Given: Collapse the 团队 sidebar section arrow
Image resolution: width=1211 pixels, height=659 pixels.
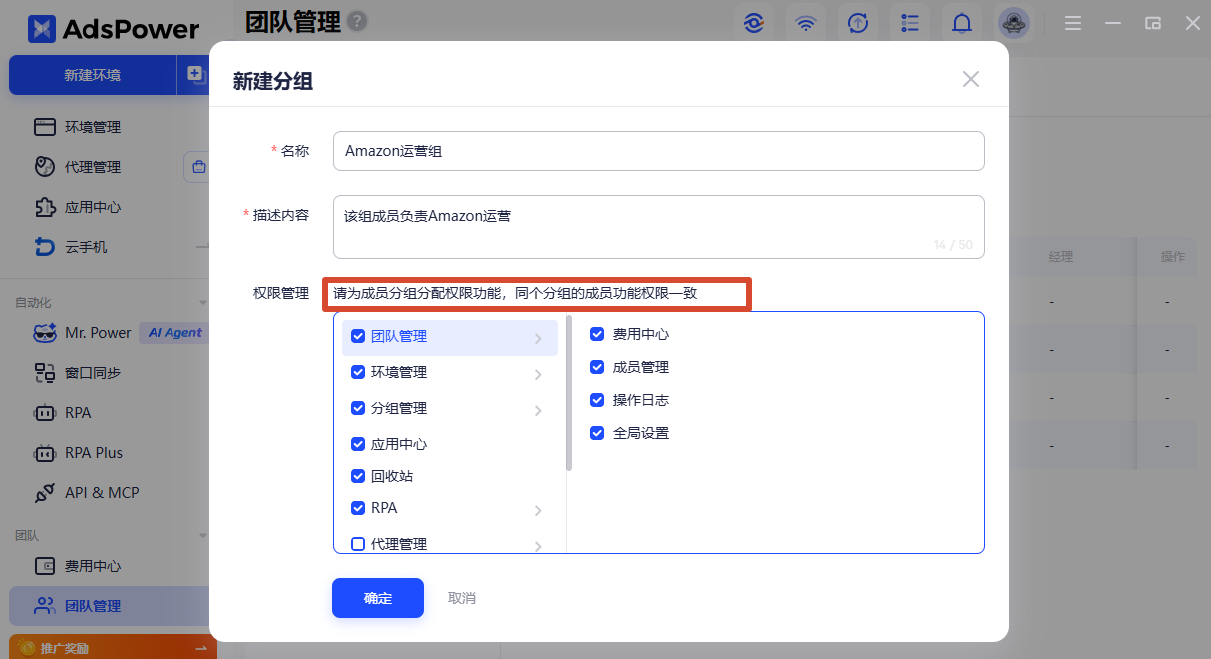Looking at the screenshot, I should (202, 536).
